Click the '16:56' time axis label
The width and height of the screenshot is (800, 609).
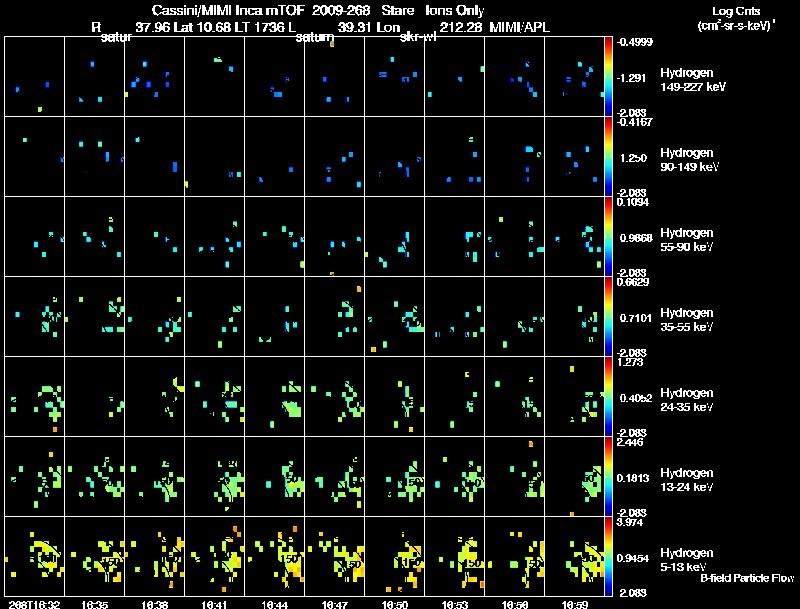tap(515, 604)
